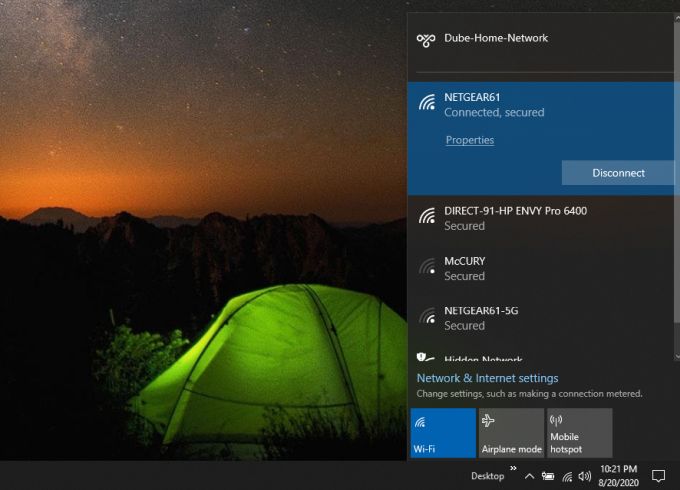The height and width of the screenshot is (490, 680).
Task: Turn on Mobile hotspot tile
Action: [x=579, y=433]
